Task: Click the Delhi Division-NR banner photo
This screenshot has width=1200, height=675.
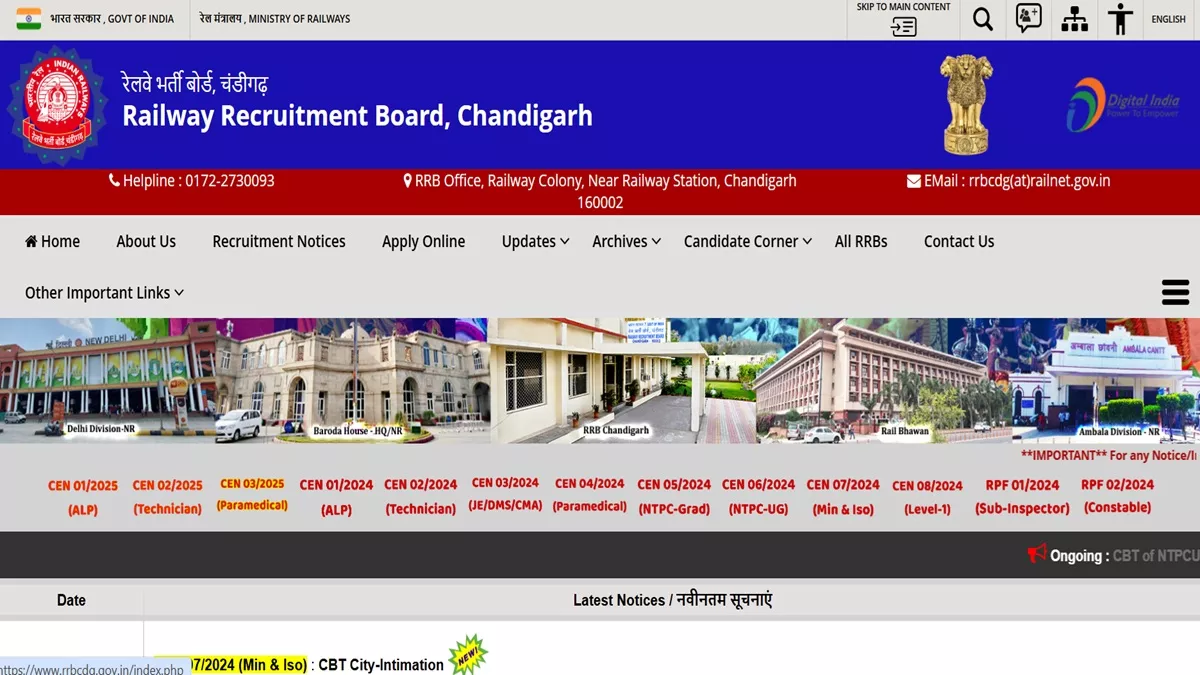Action: pos(108,381)
